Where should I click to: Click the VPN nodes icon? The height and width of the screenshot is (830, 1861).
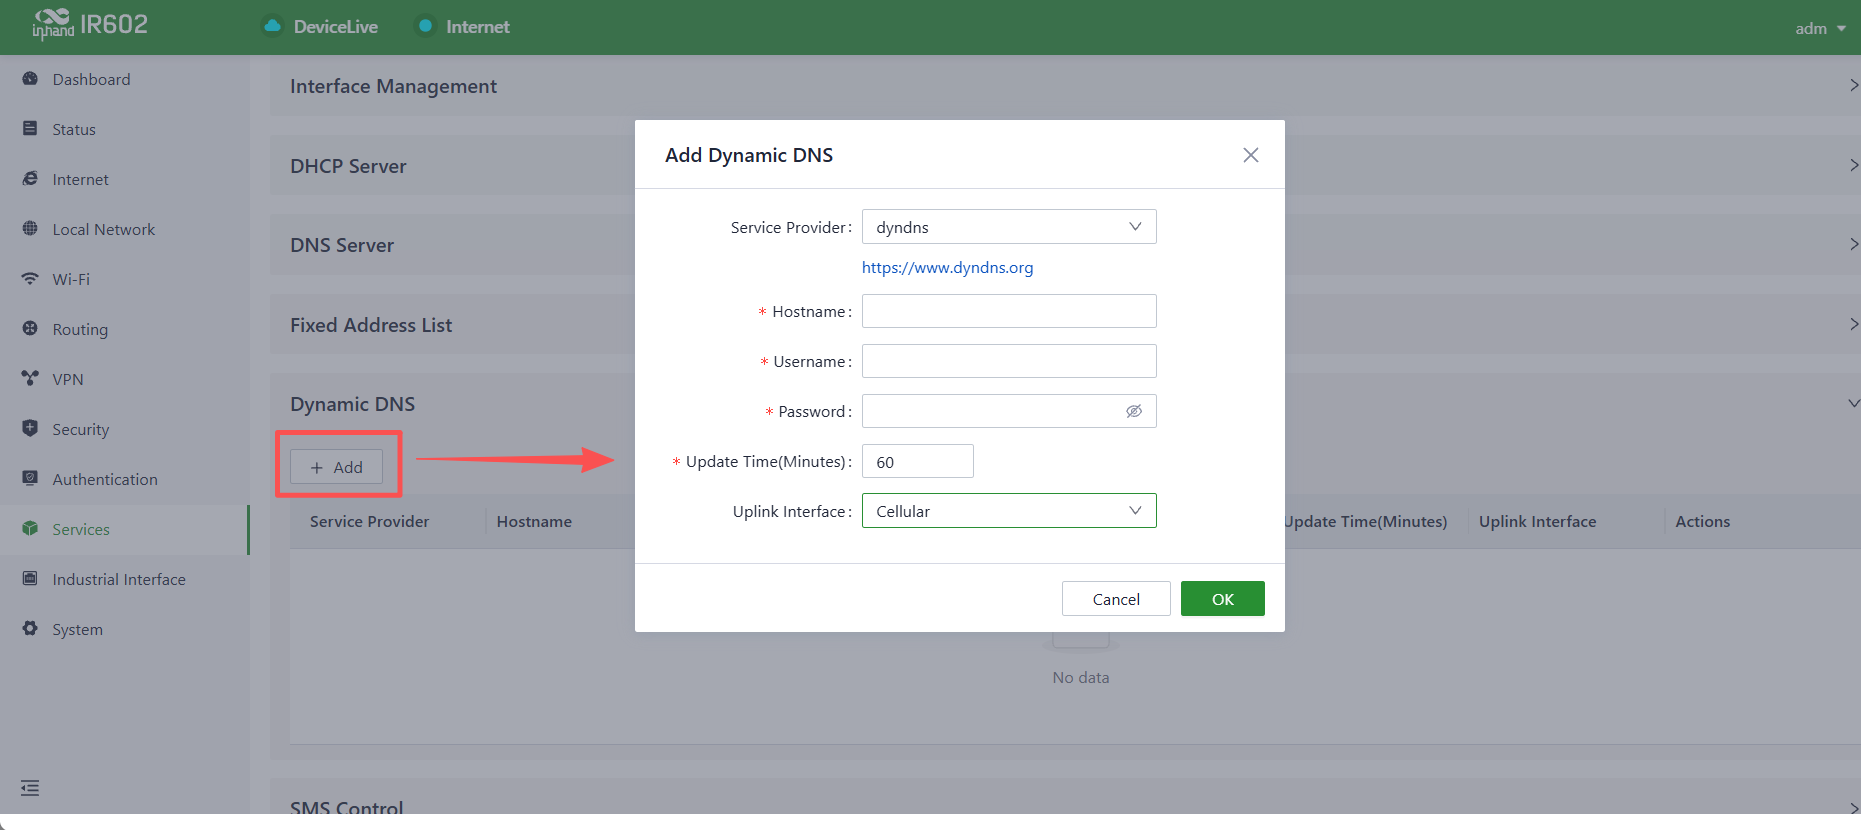tap(30, 379)
